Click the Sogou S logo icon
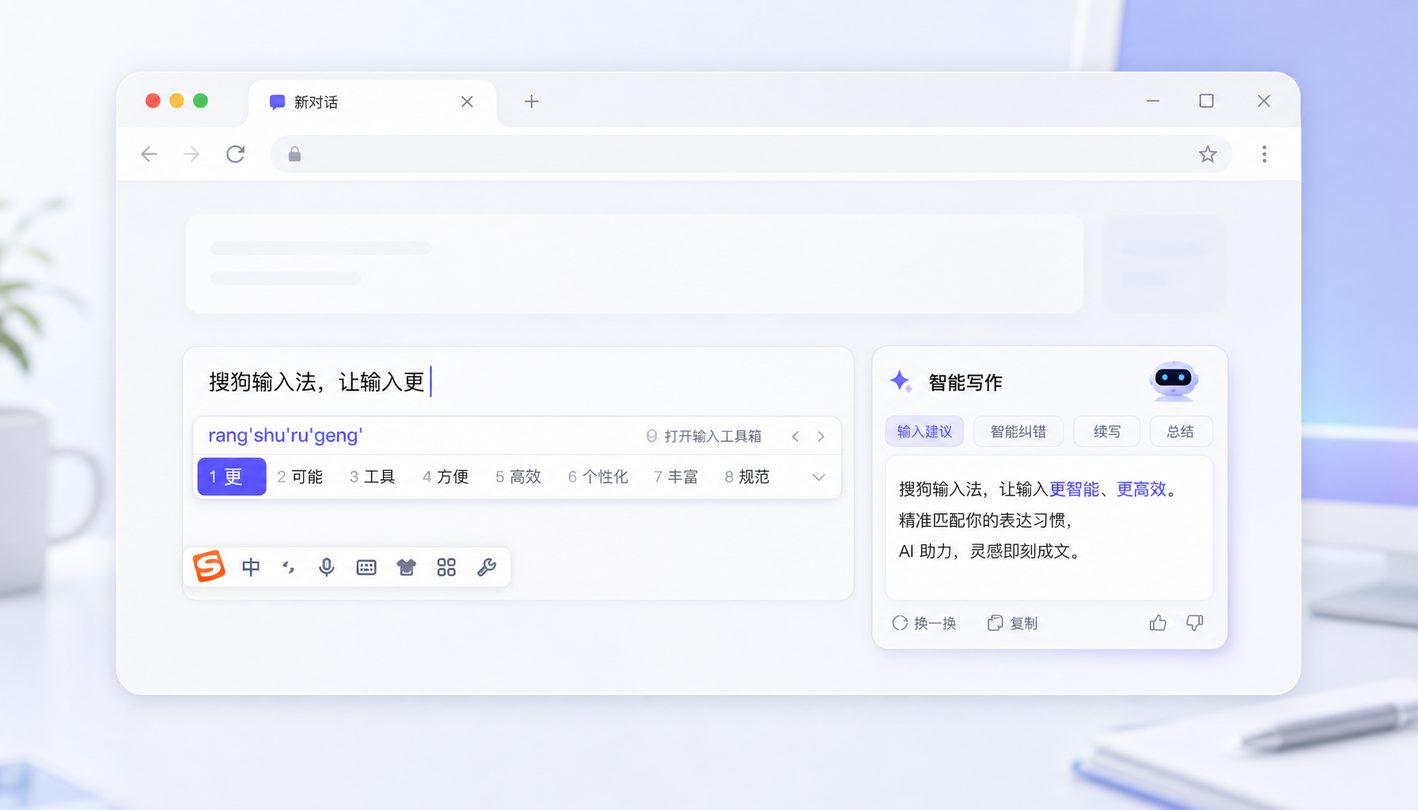The height and width of the screenshot is (810, 1418). tap(209, 567)
